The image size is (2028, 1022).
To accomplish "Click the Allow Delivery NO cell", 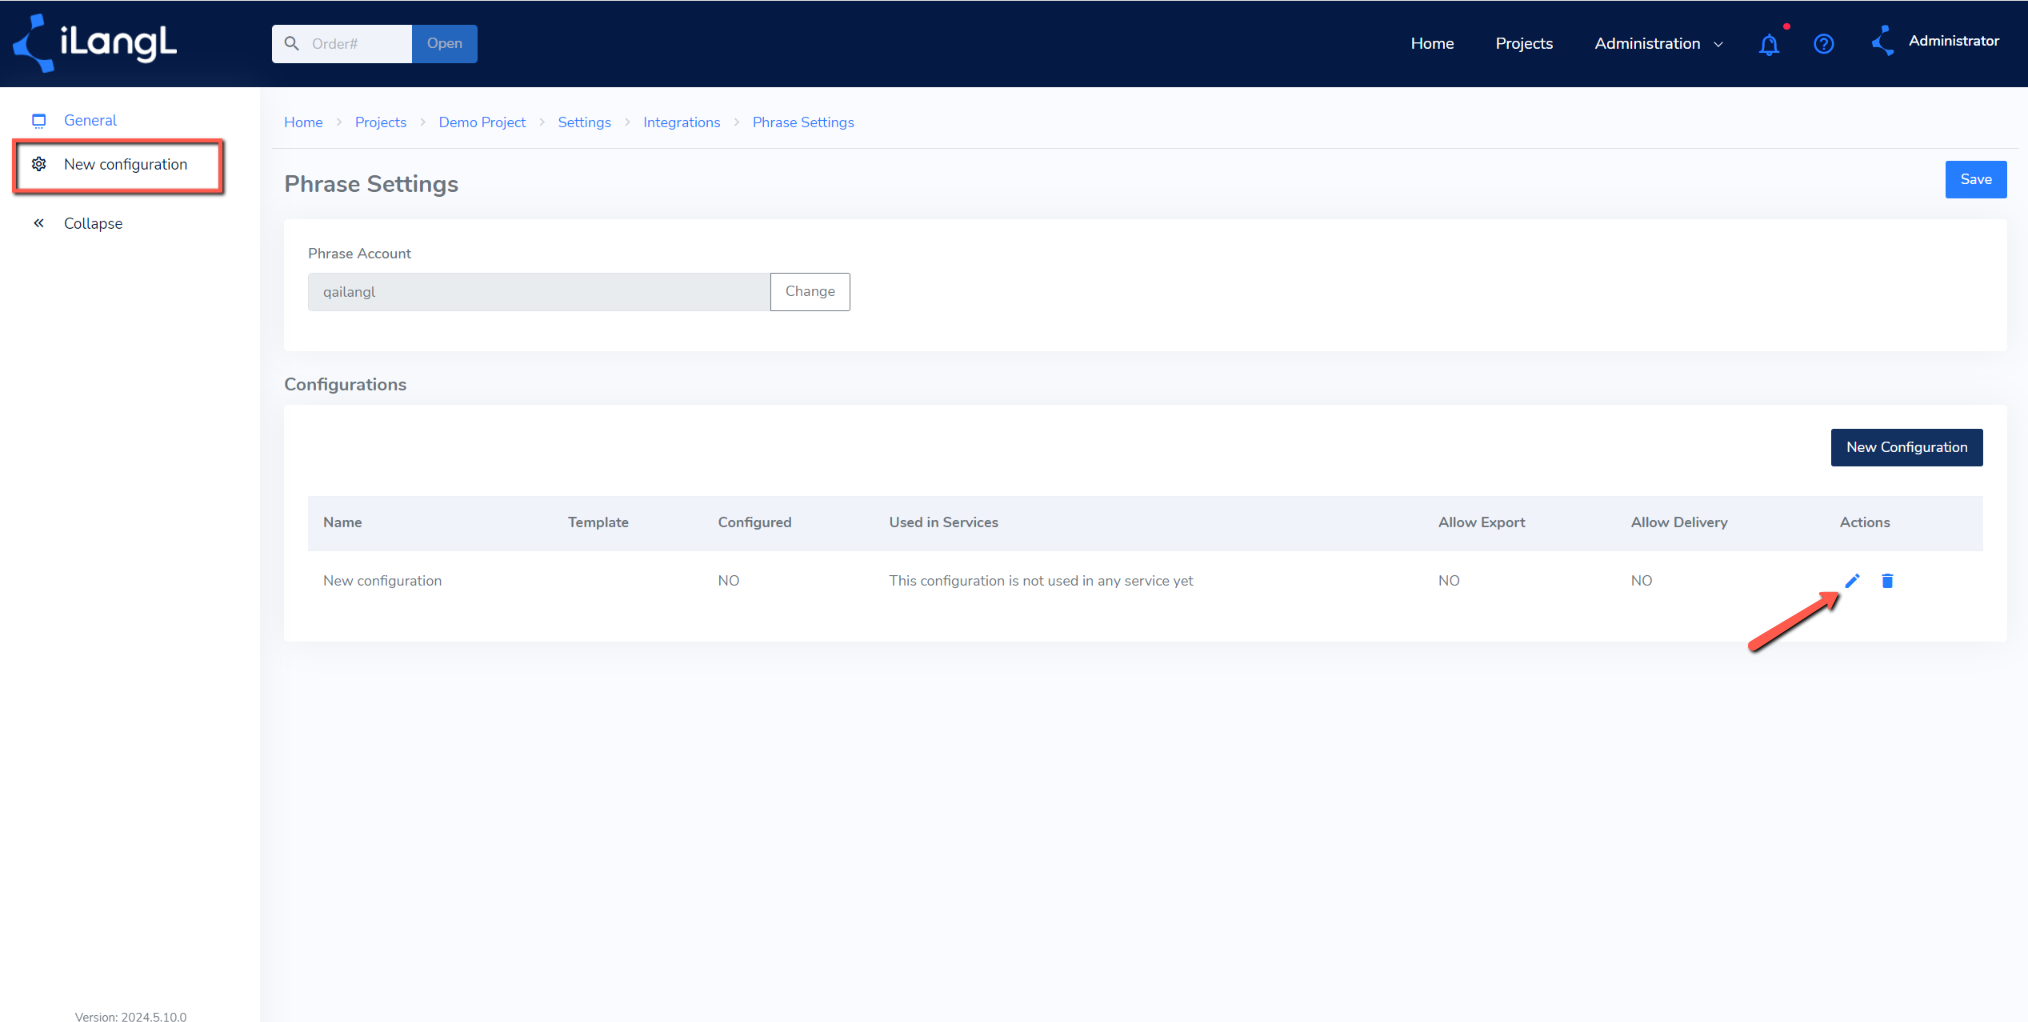I will (1641, 580).
